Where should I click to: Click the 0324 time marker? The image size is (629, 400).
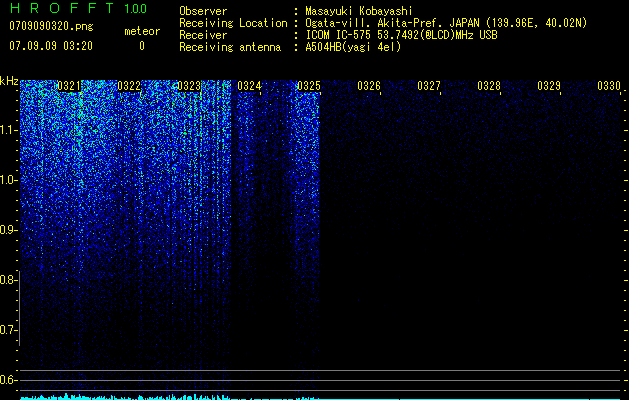pos(249,86)
